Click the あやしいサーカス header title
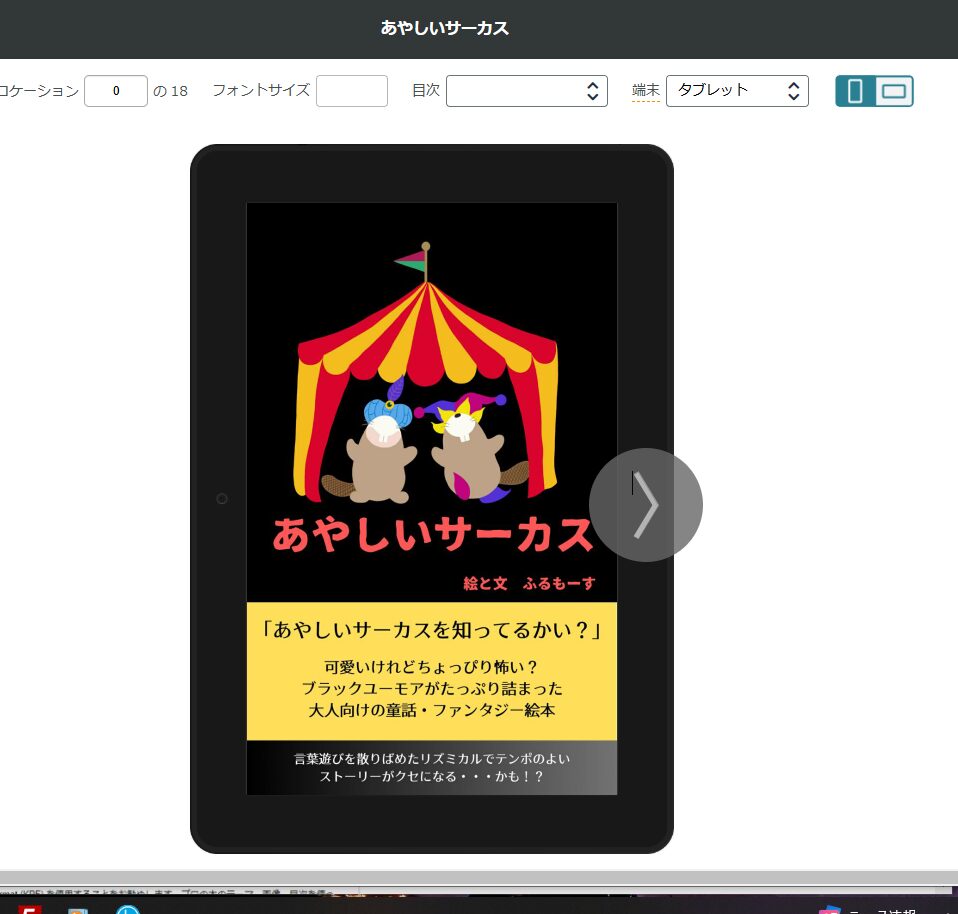Screen dimensions: 958x914 [x=445, y=28]
